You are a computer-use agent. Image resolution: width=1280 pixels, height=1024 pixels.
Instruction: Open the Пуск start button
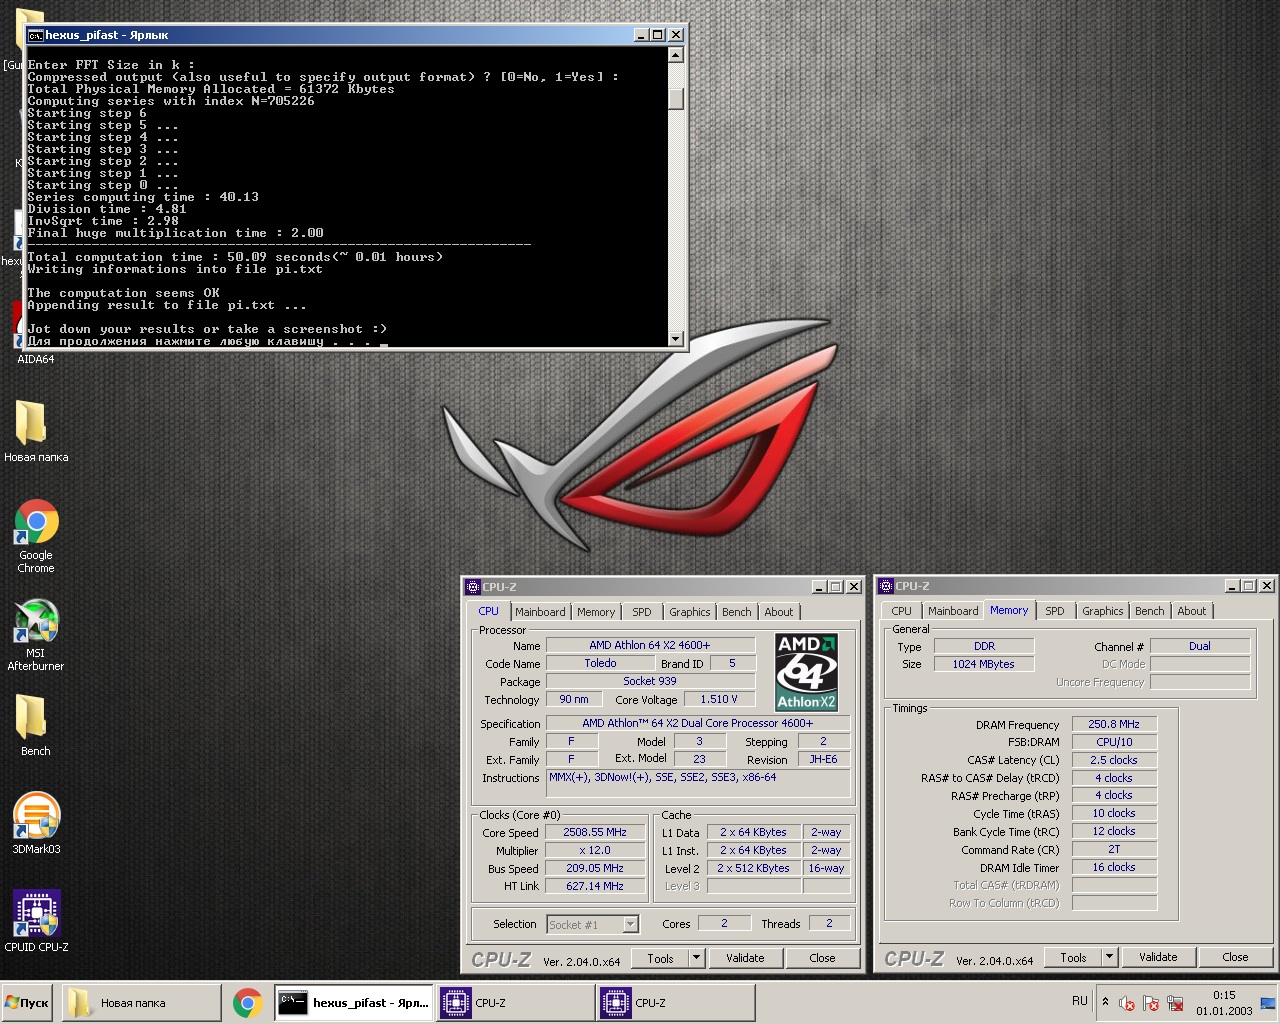[x=27, y=1003]
